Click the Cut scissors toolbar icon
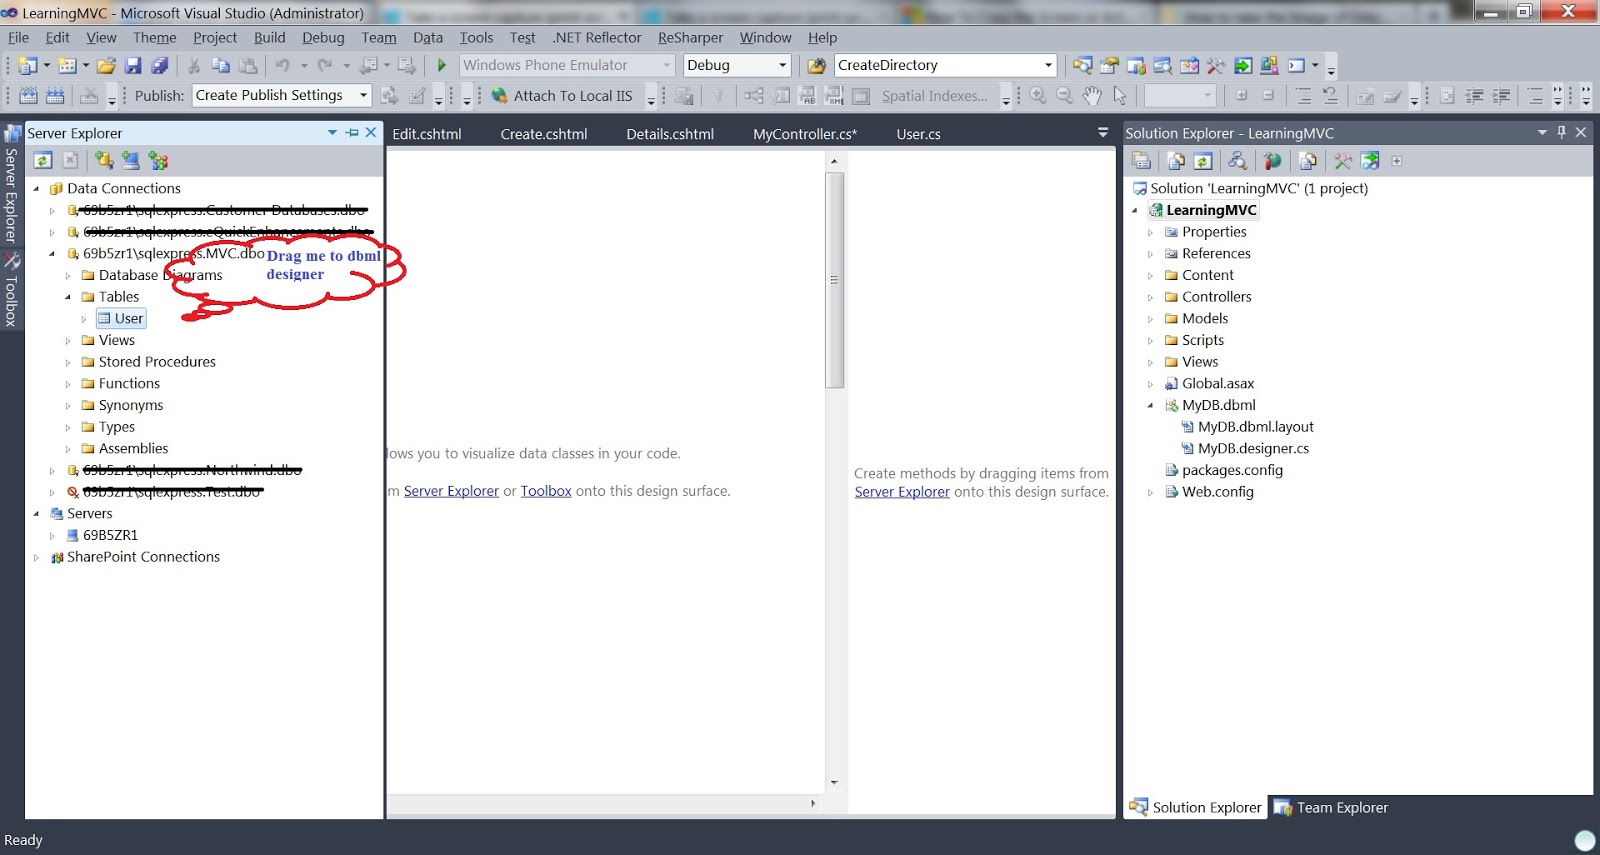 (194, 65)
